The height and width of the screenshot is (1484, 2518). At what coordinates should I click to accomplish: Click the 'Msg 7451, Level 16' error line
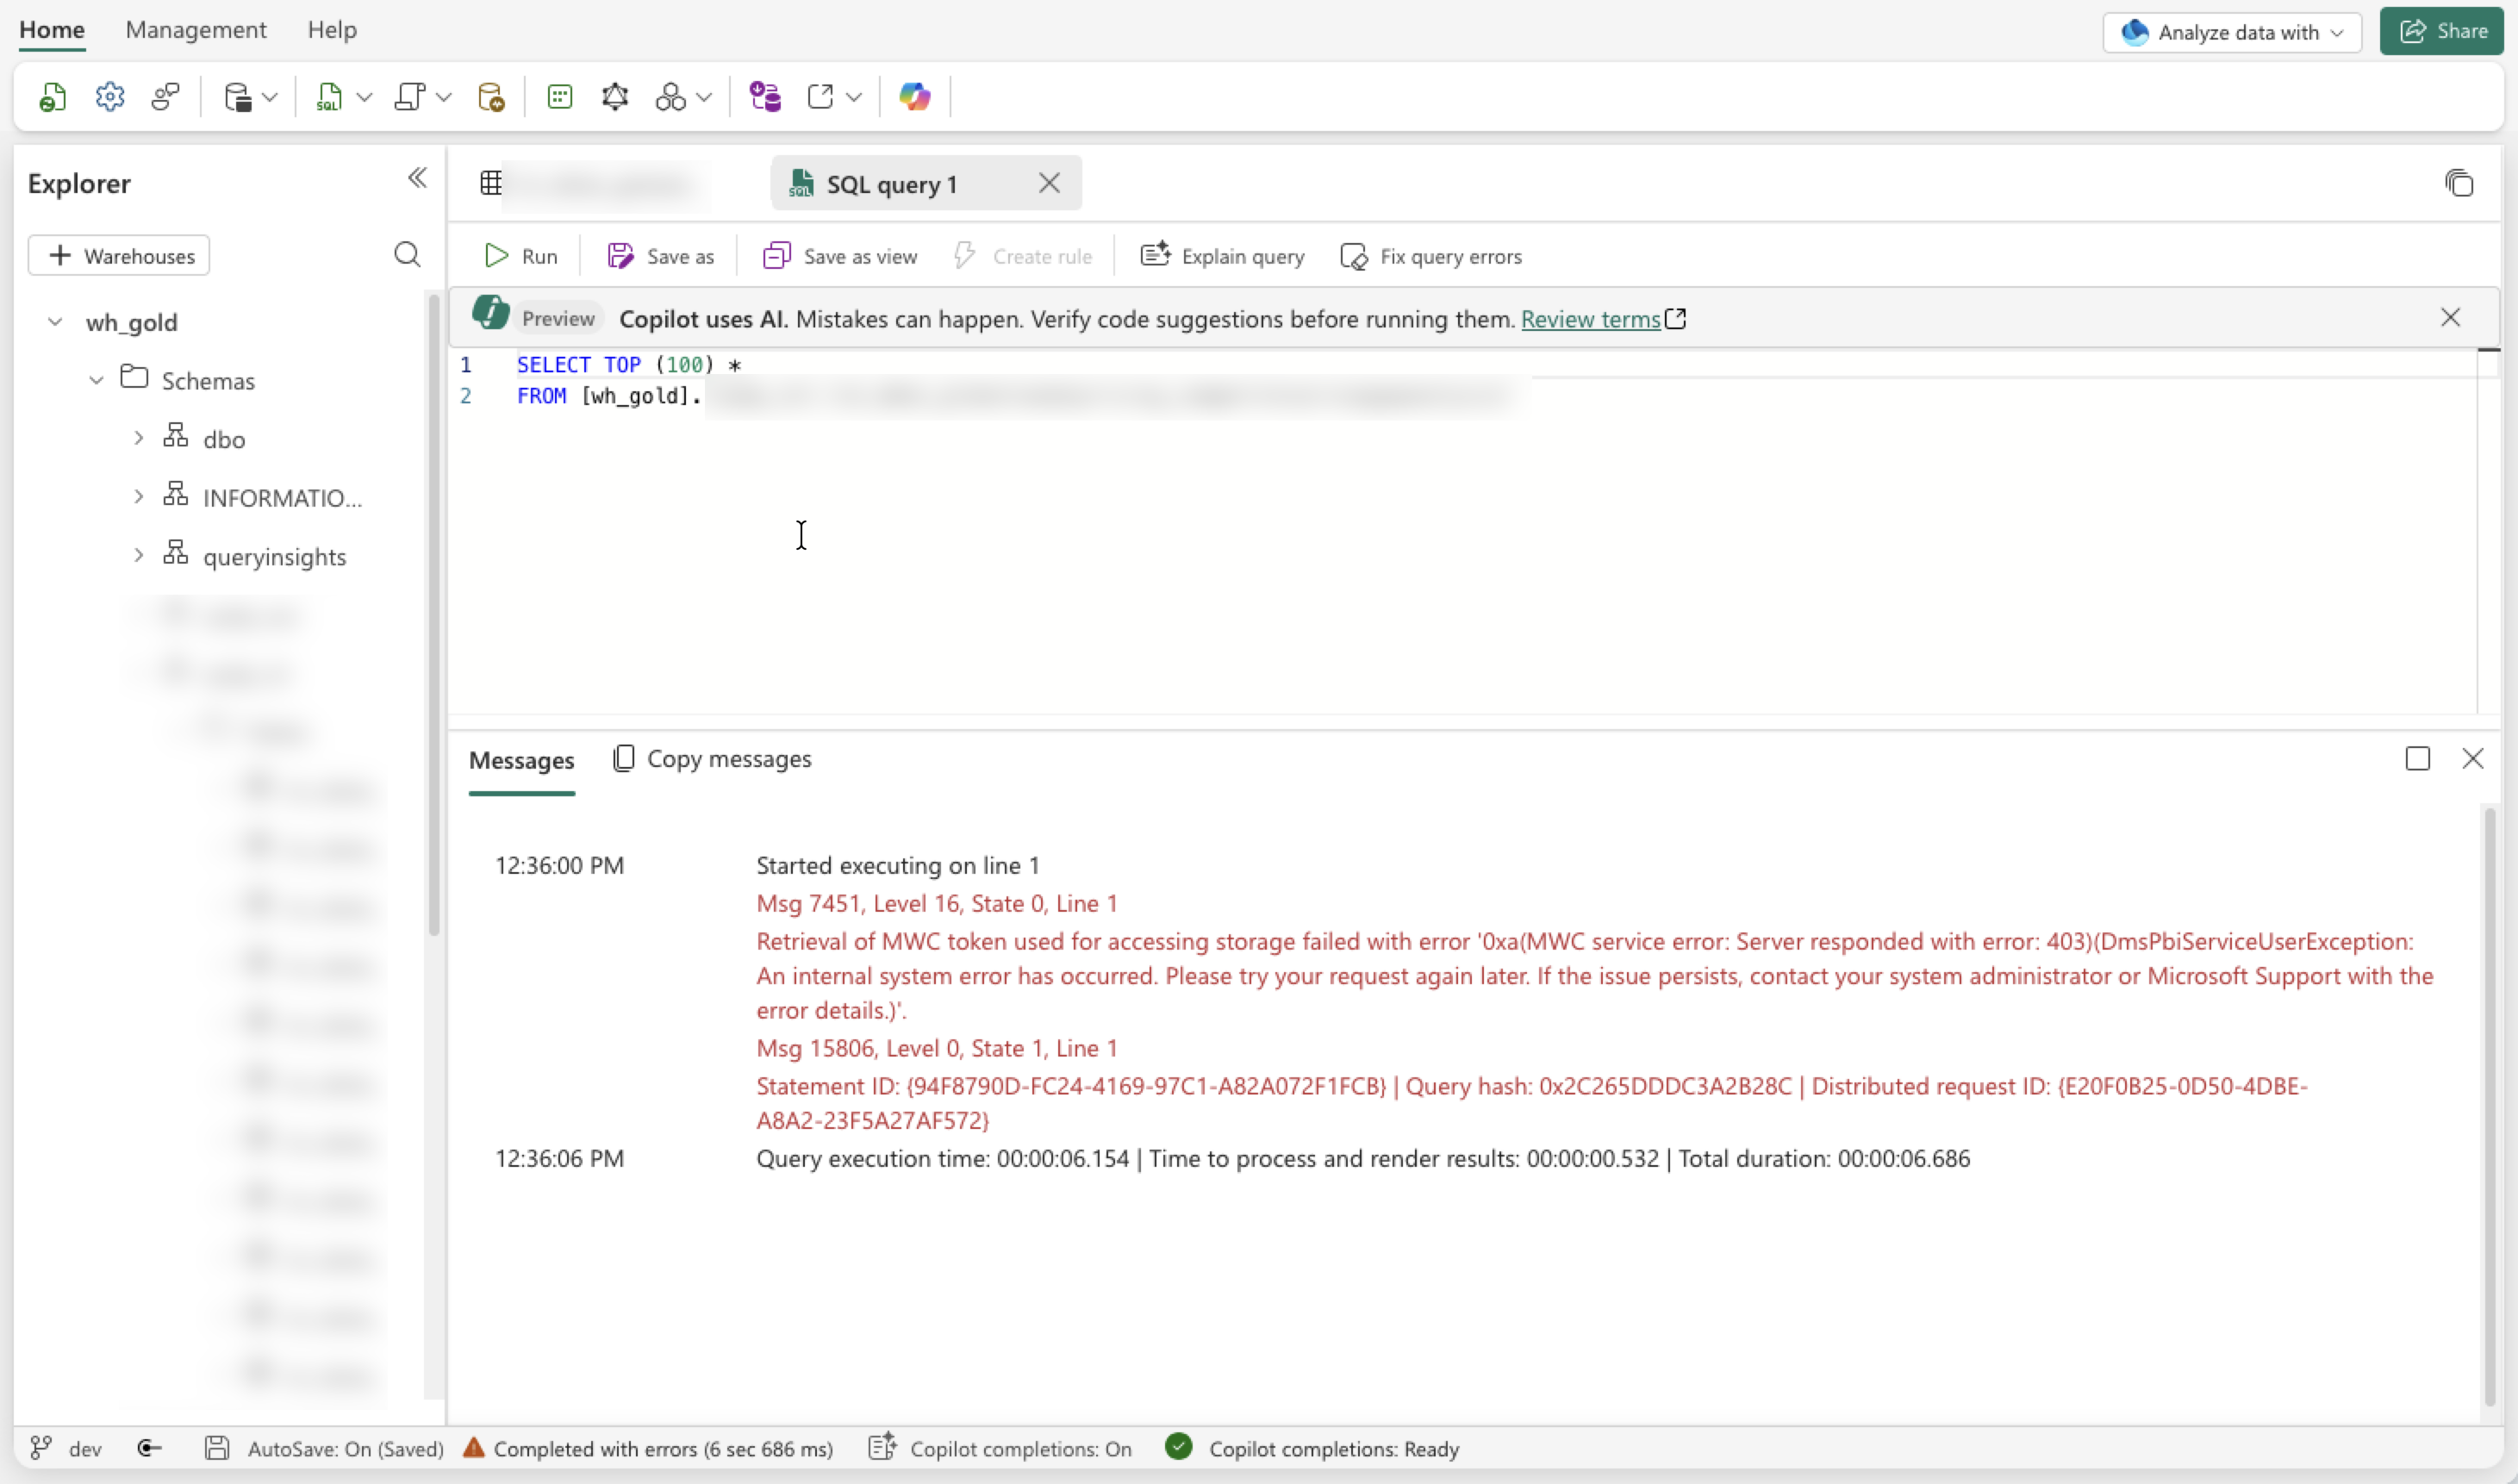point(937,903)
